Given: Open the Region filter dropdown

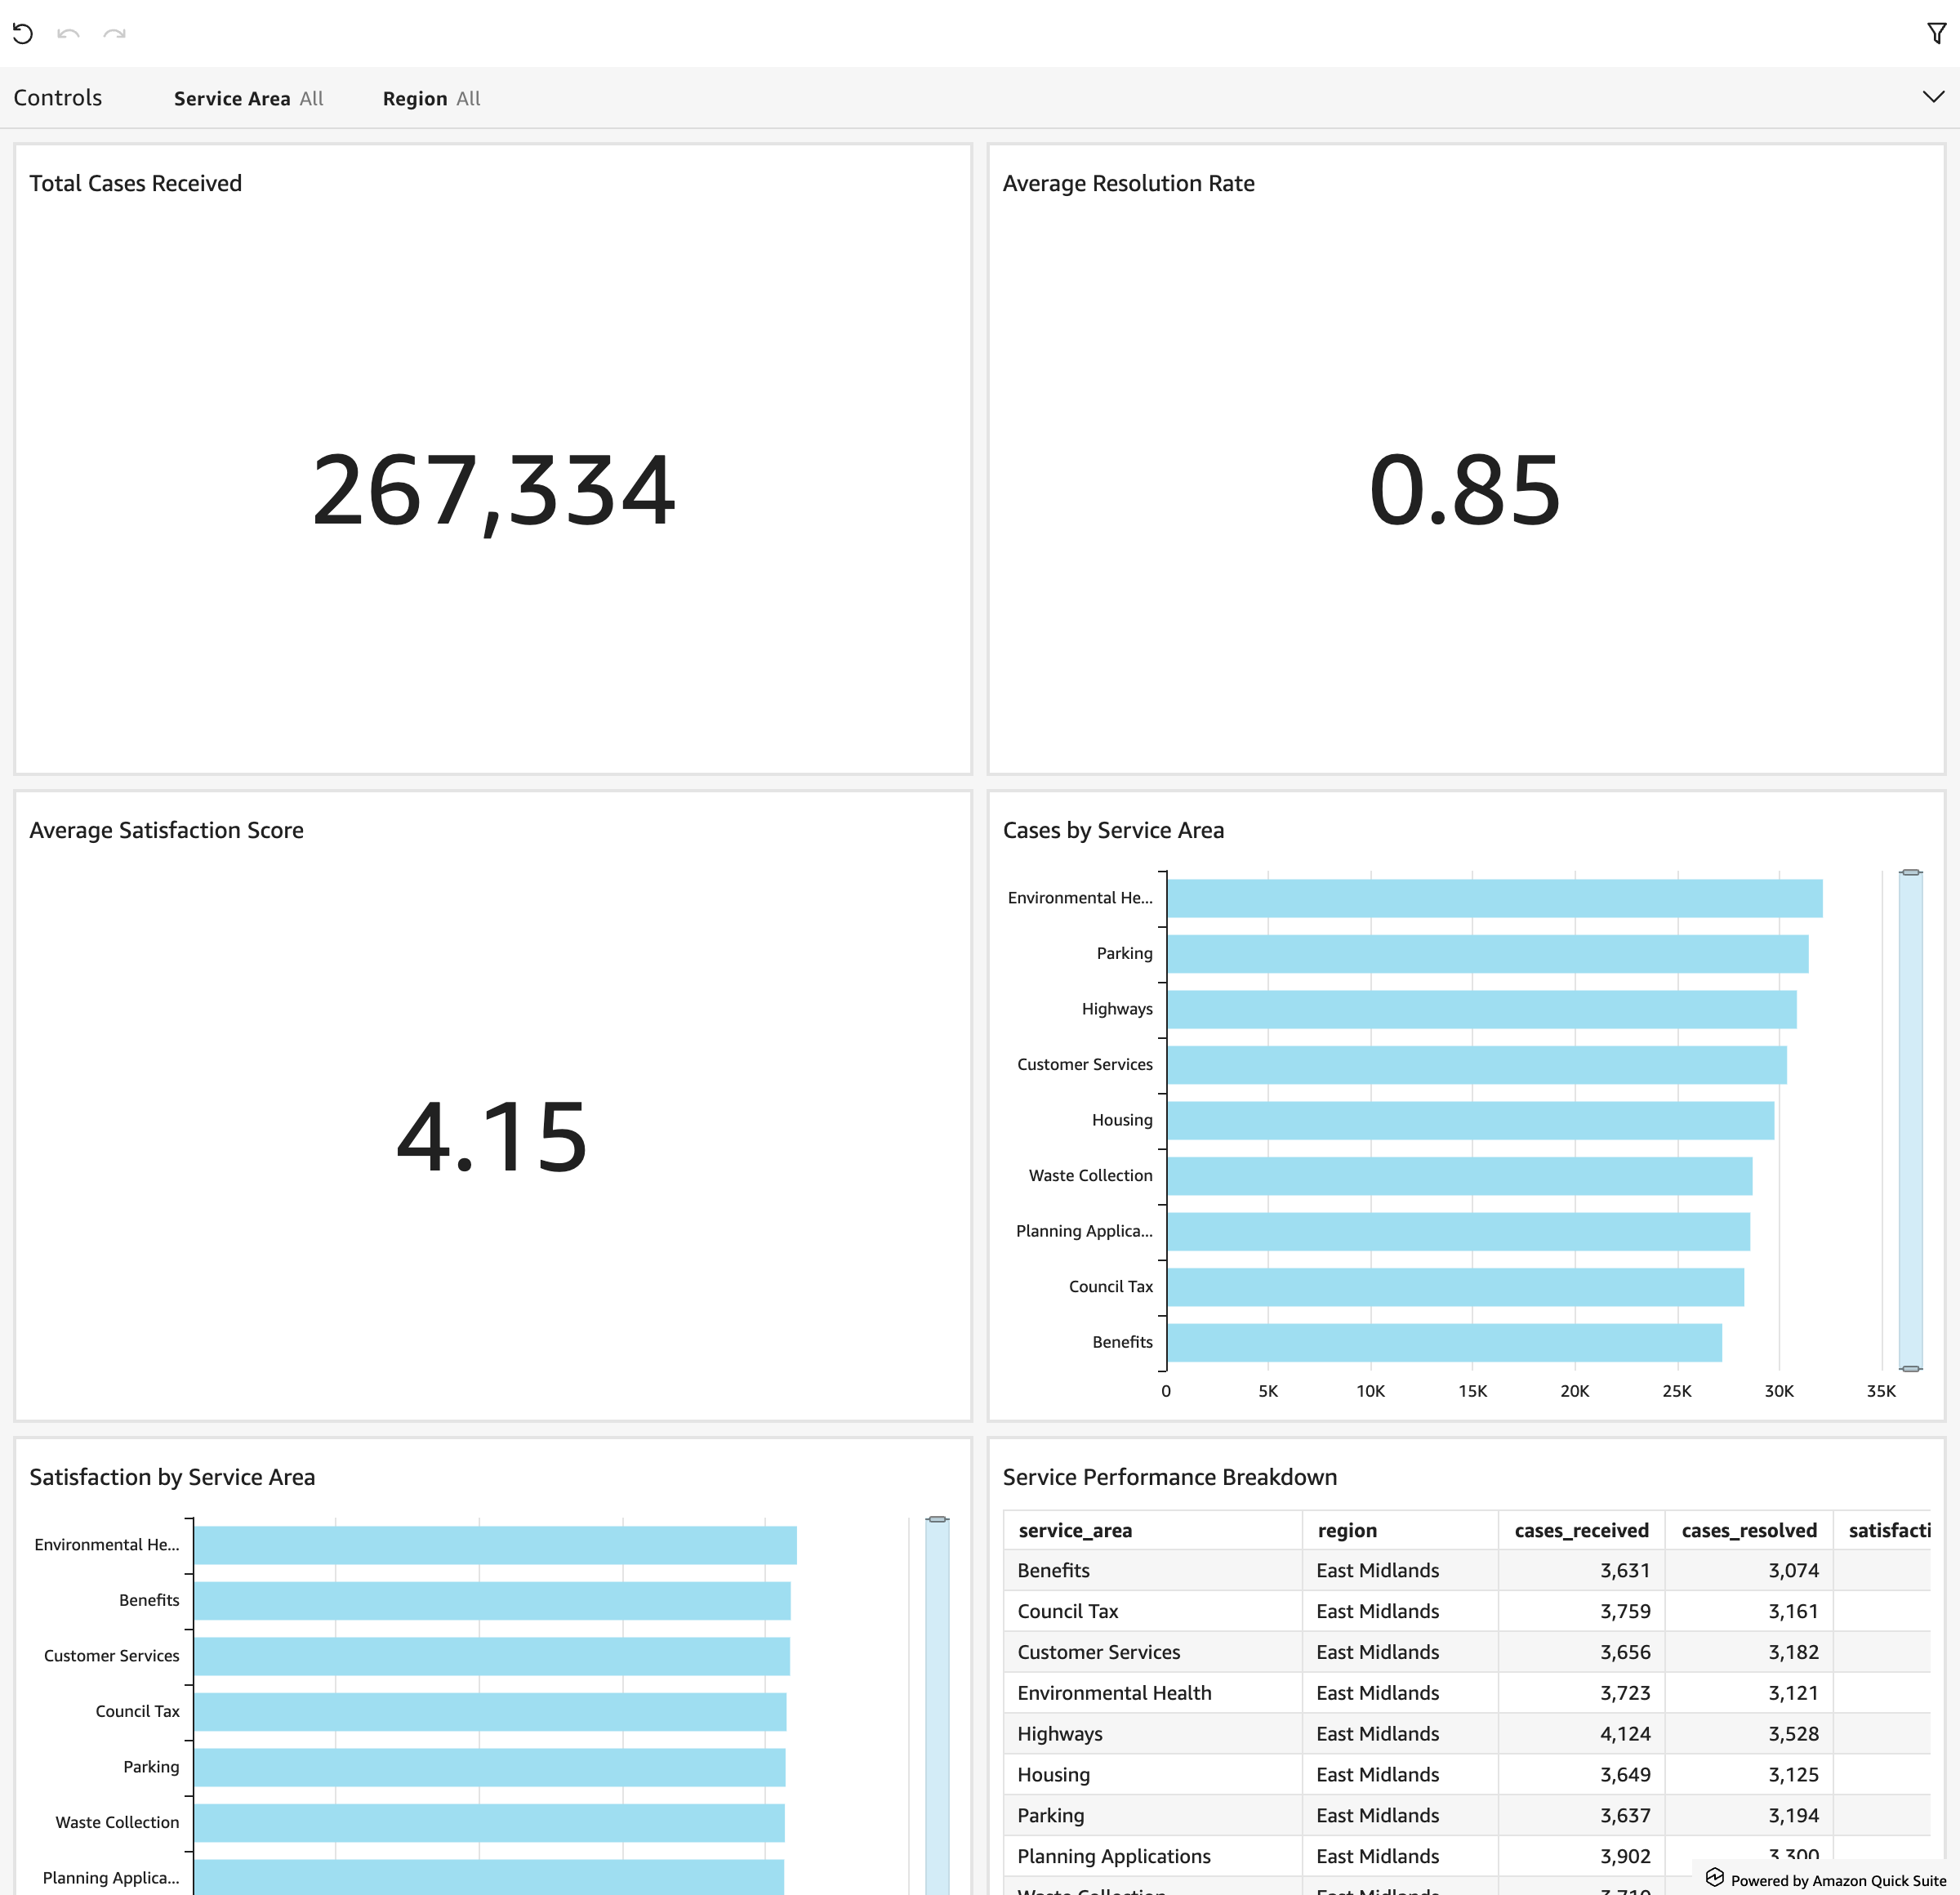Looking at the screenshot, I should 430,98.
